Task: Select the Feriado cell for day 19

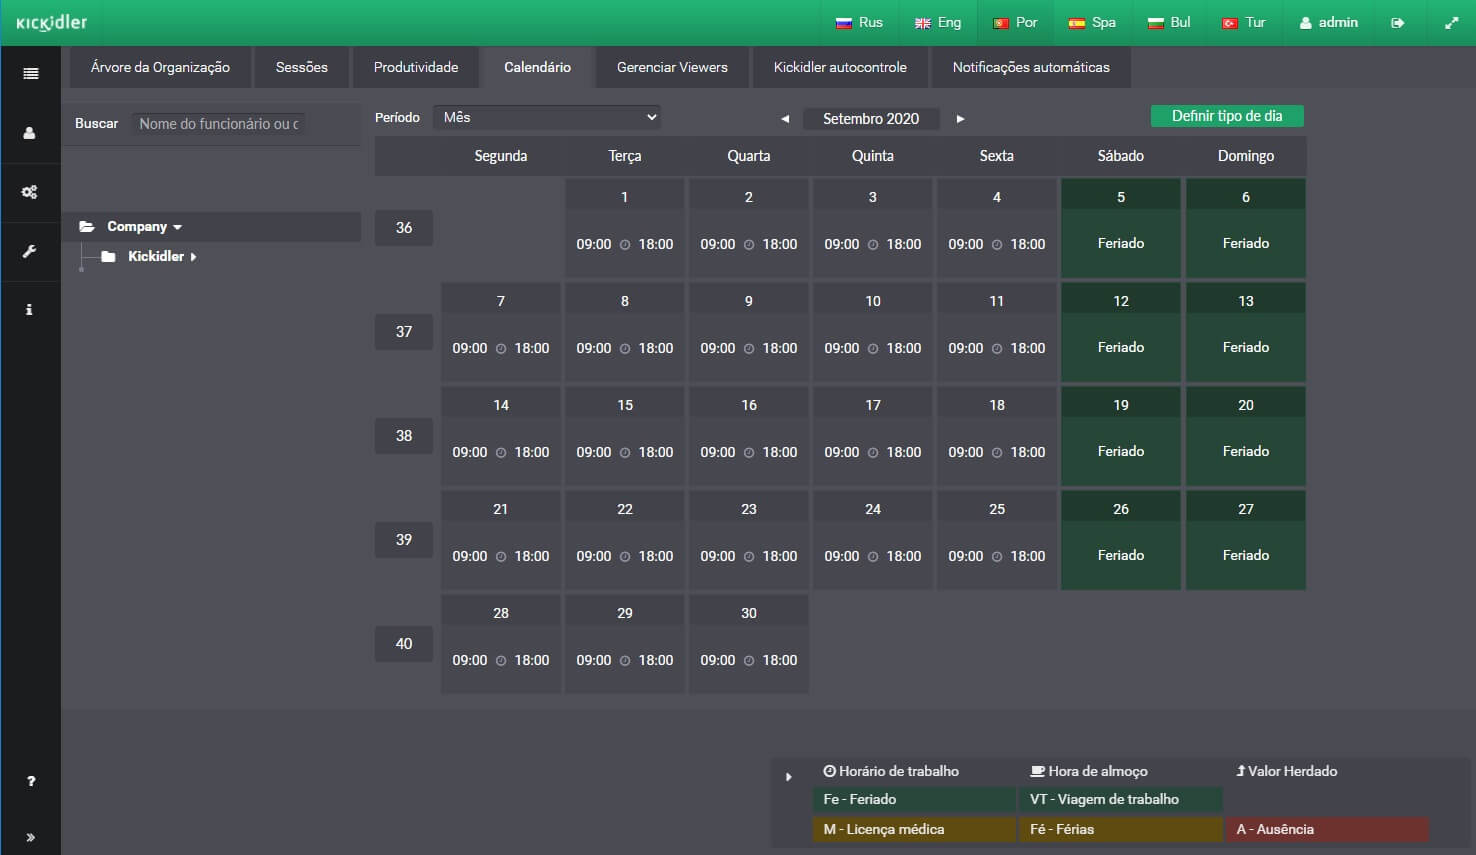Action: 1121,436
